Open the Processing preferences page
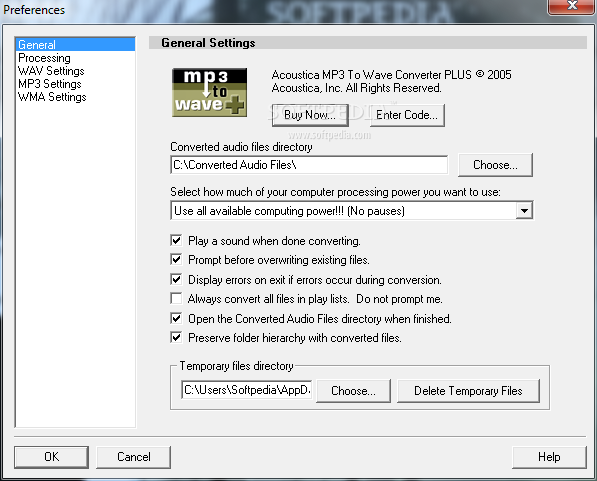Screen dimensions: 597x481 click(x=44, y=58)
